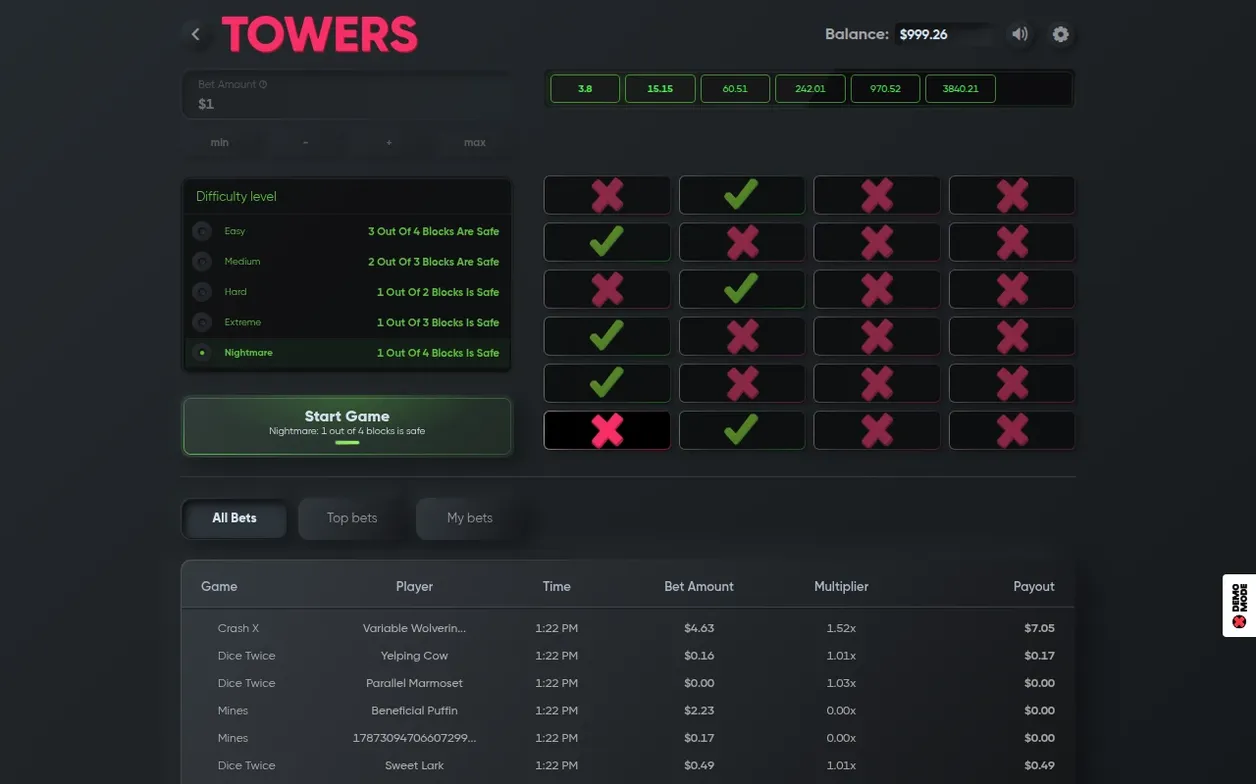Switch to the All Bets tab

234,518
